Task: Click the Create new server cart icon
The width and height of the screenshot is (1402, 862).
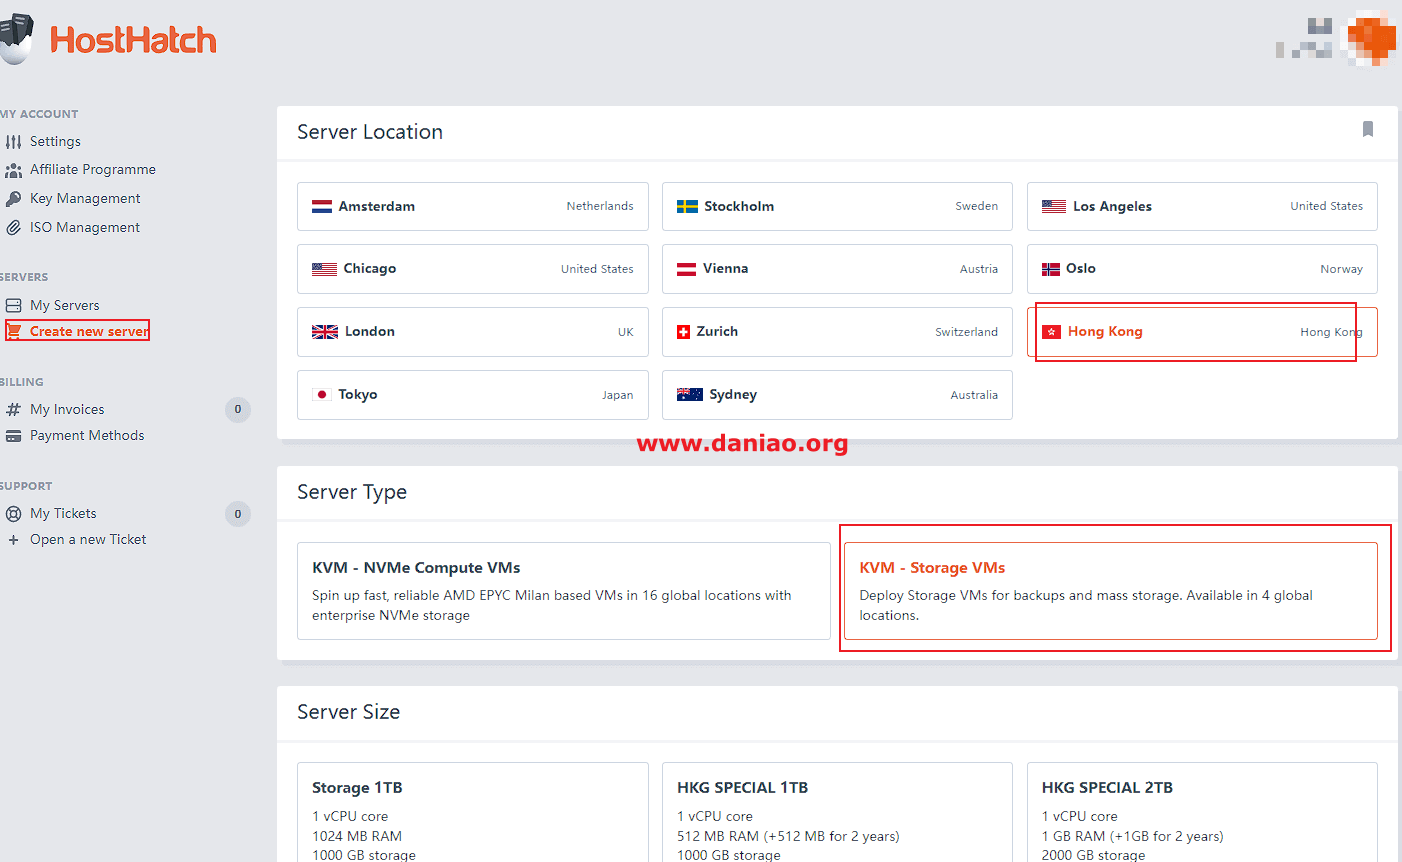Action: [x=14, y=331]
